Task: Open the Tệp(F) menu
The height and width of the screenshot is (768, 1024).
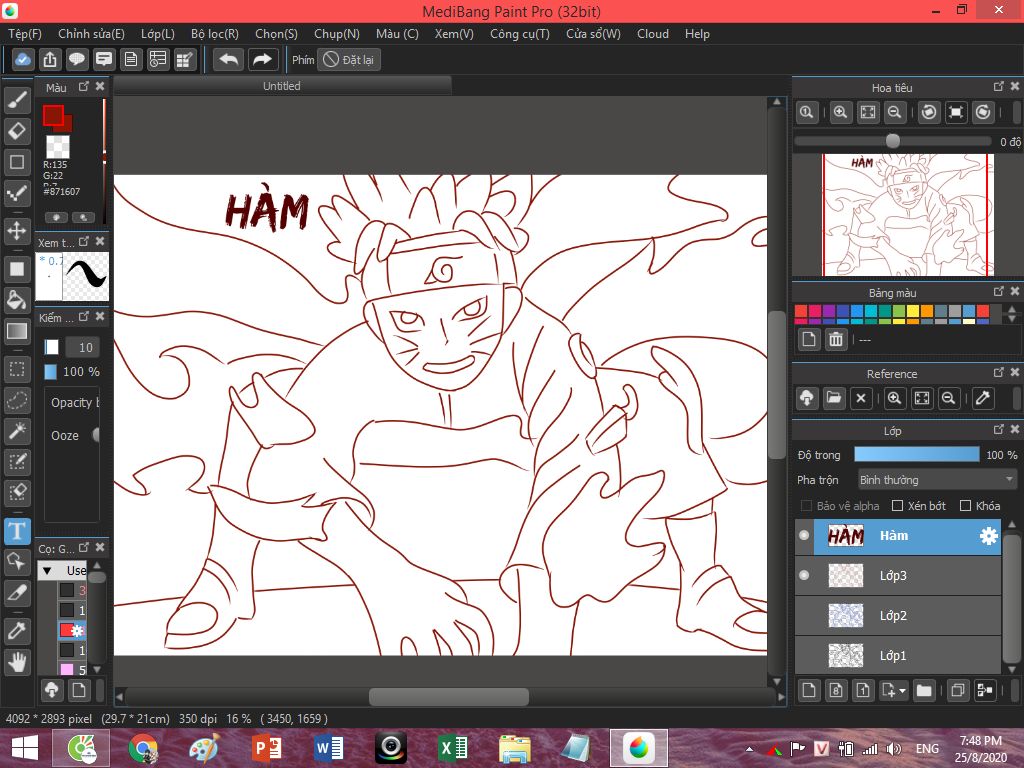Action: click(x=25, y=34)
